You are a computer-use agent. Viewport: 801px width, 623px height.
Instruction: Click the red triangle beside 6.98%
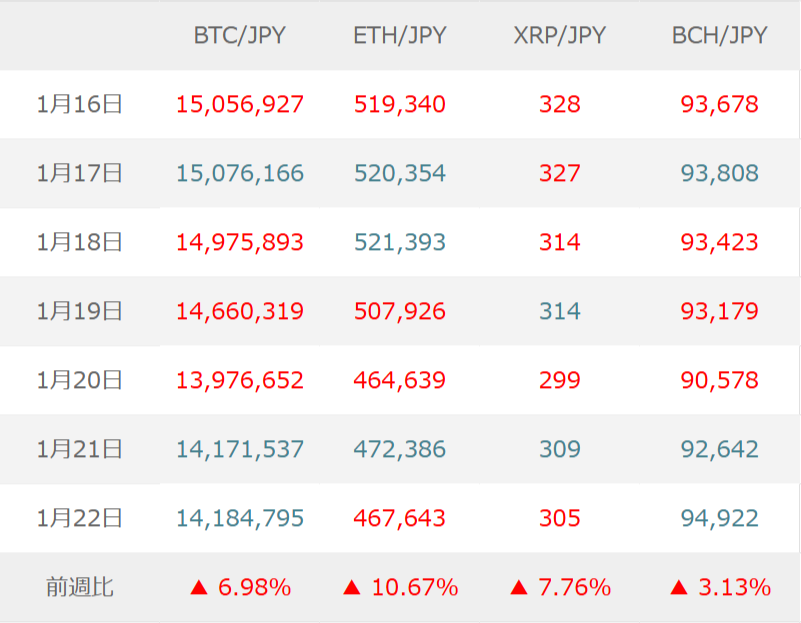(x=198, y=588)
